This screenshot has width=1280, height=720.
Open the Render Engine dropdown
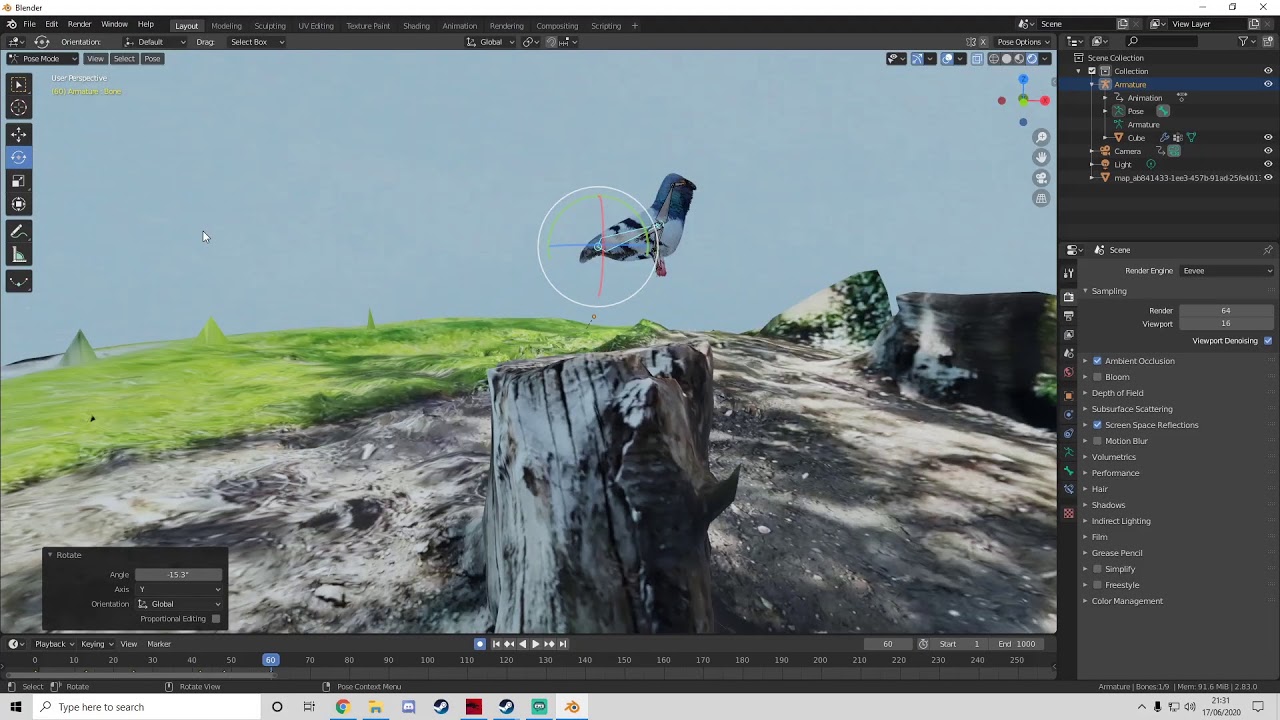1227,271
